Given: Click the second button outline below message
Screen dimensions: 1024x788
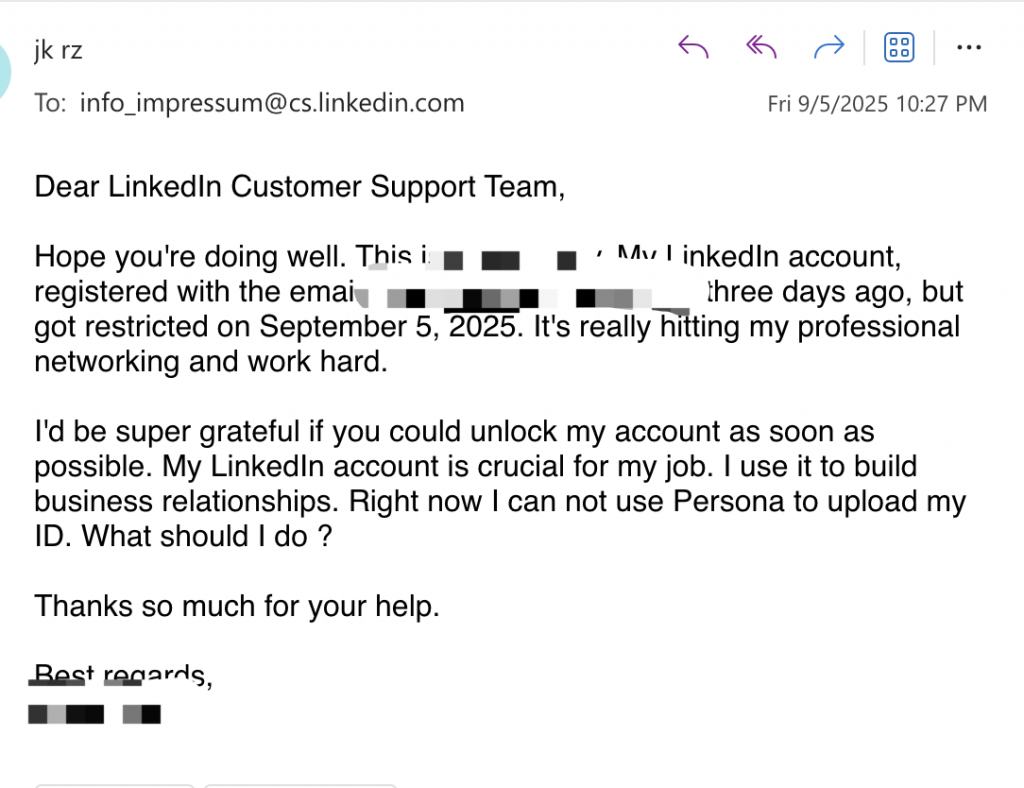Looking at the screenshot, I should coord(300,785).
